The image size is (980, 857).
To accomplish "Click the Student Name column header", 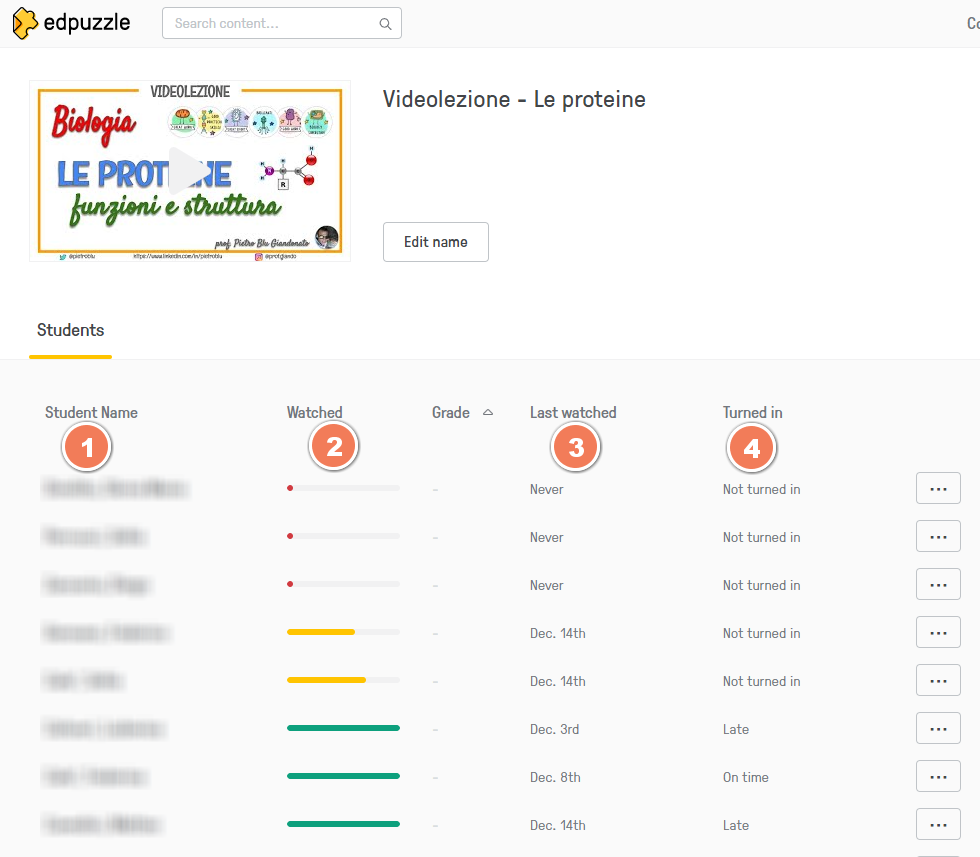I will tap(91, 412).
